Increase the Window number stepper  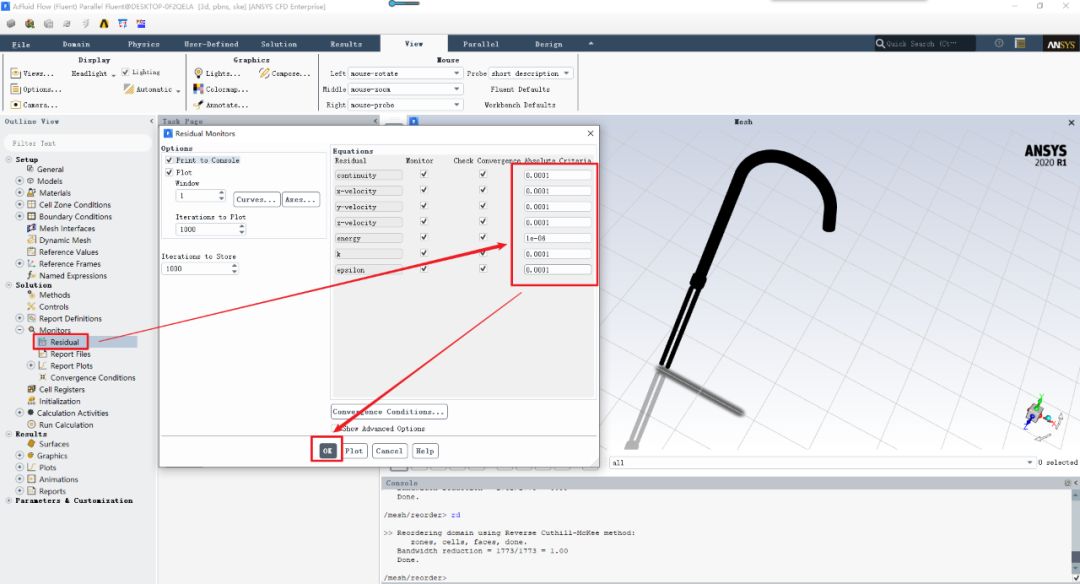coord(221,193)
